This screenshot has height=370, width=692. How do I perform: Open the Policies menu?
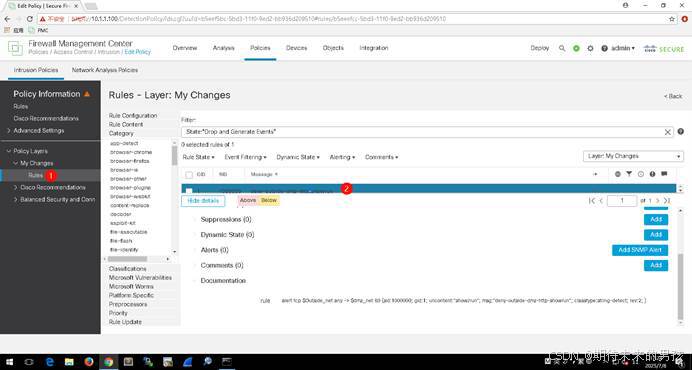(x=260, y=48)
